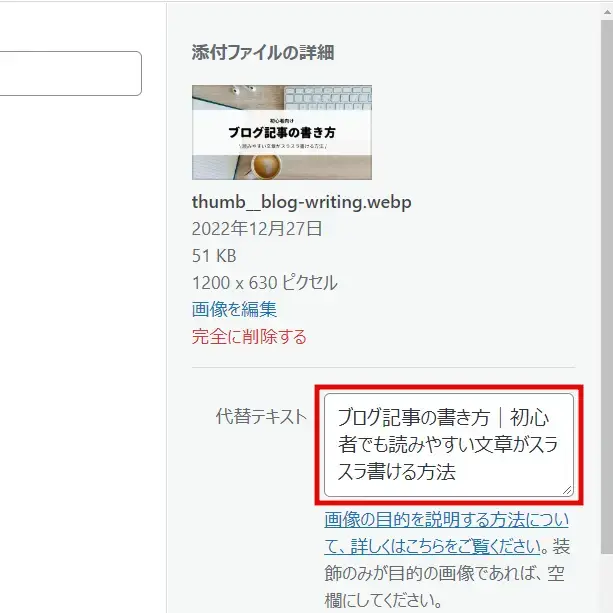Click the blog-writing attachment preview thumbnail
Screen dimensions: 613x613
282,133
